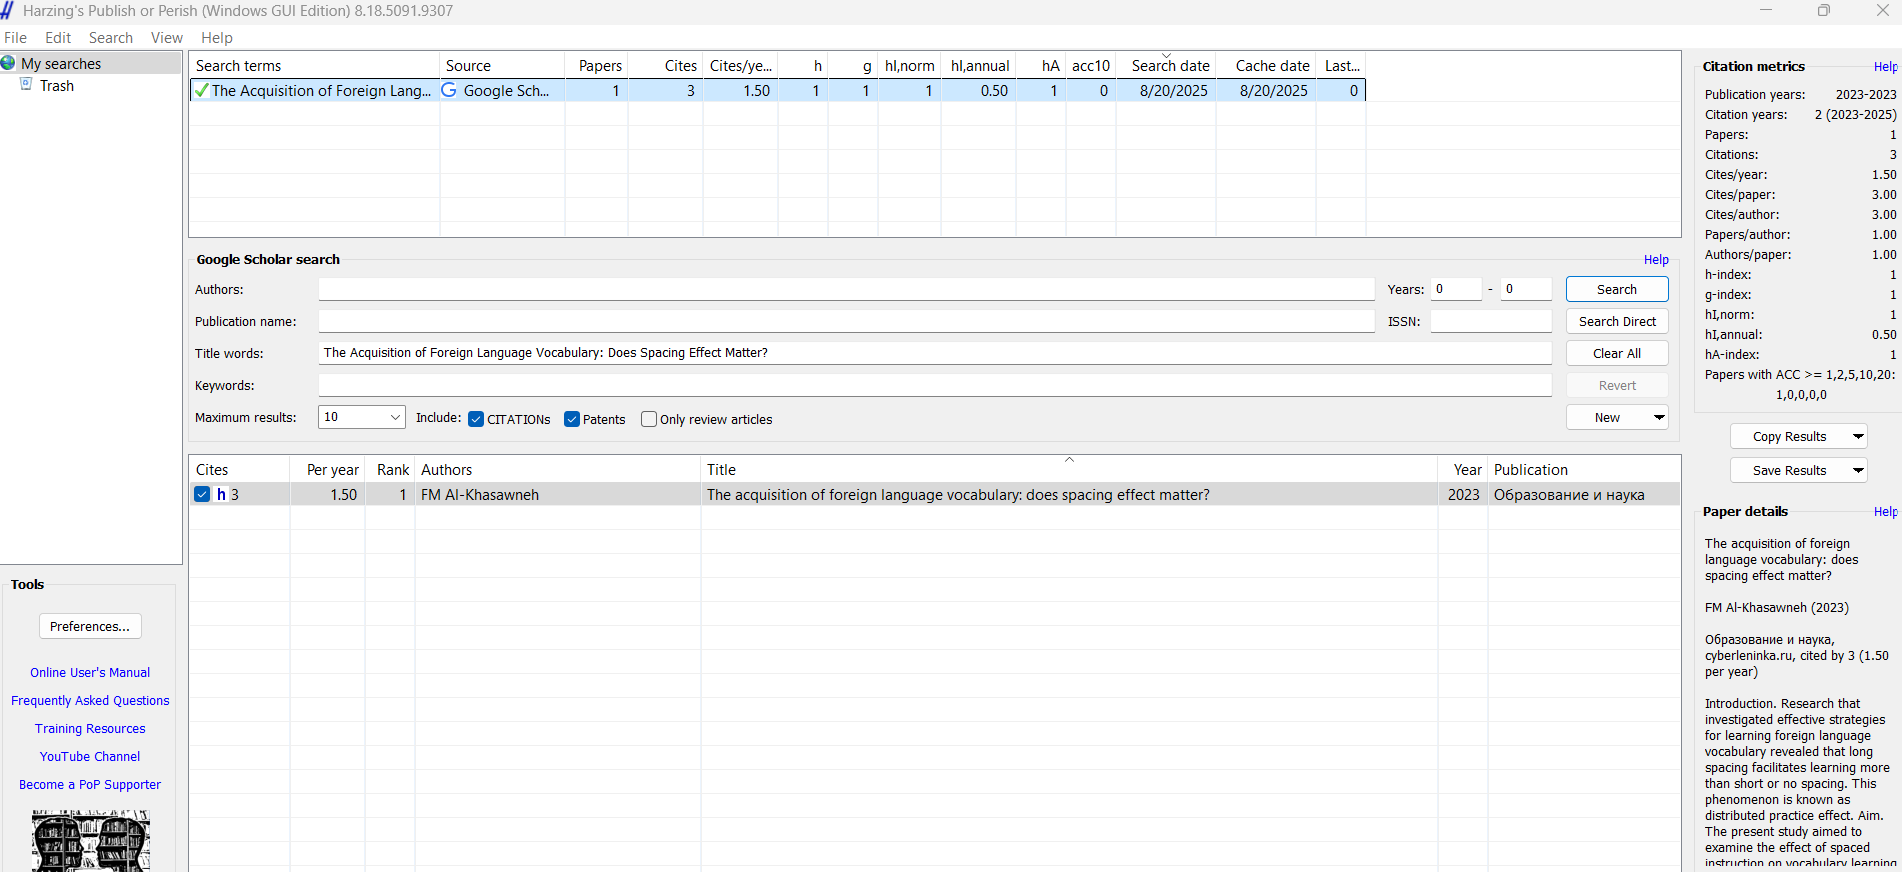This screenshot has height=872, width=1902.
Task: Toggle the CITATIONs include checkbox
Action: click(x=476, y=419)
